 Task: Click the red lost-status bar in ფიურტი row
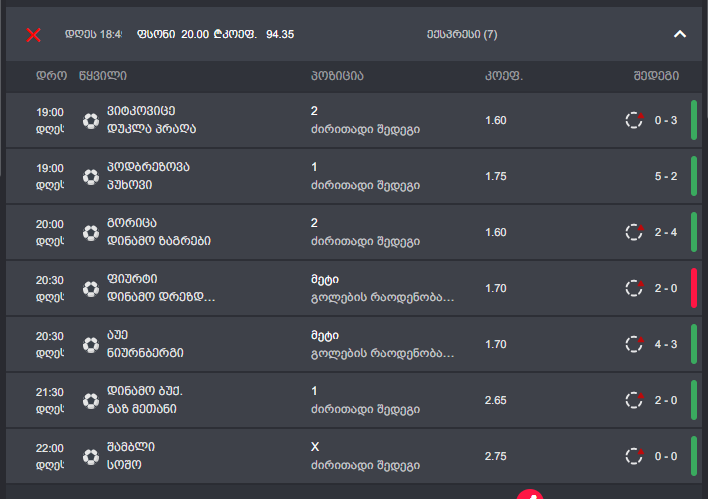(694, 288)
